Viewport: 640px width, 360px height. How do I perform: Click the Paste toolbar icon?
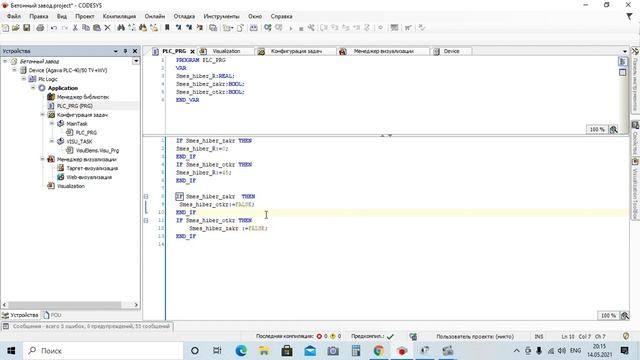click(97, 28)
